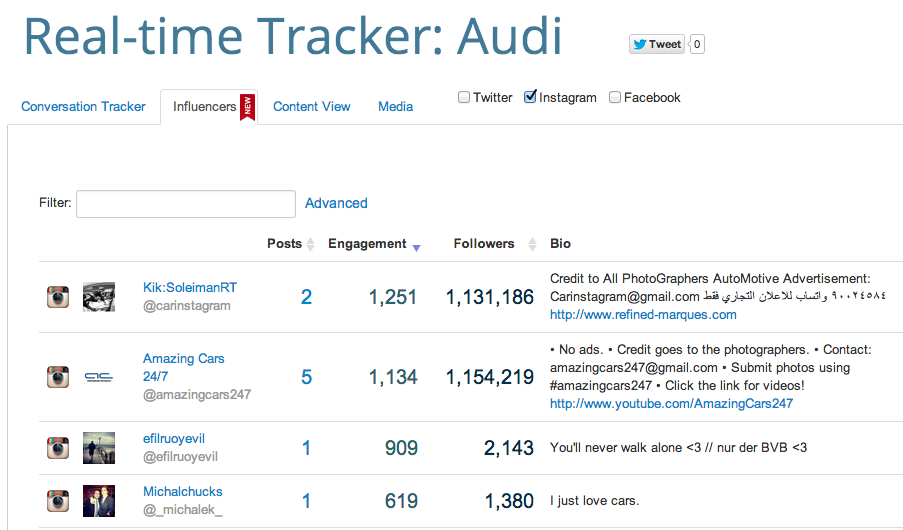Click the @carinstagram handle text
The width and height of the screenshot is (903, 530).
point(187,306)
